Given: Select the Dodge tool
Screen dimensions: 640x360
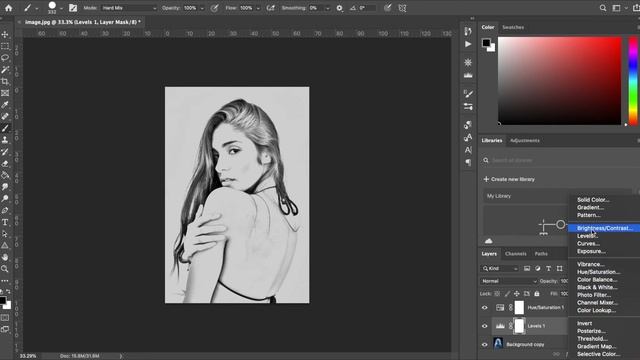Looking at the screenshot, I should (x=5, y=199).
